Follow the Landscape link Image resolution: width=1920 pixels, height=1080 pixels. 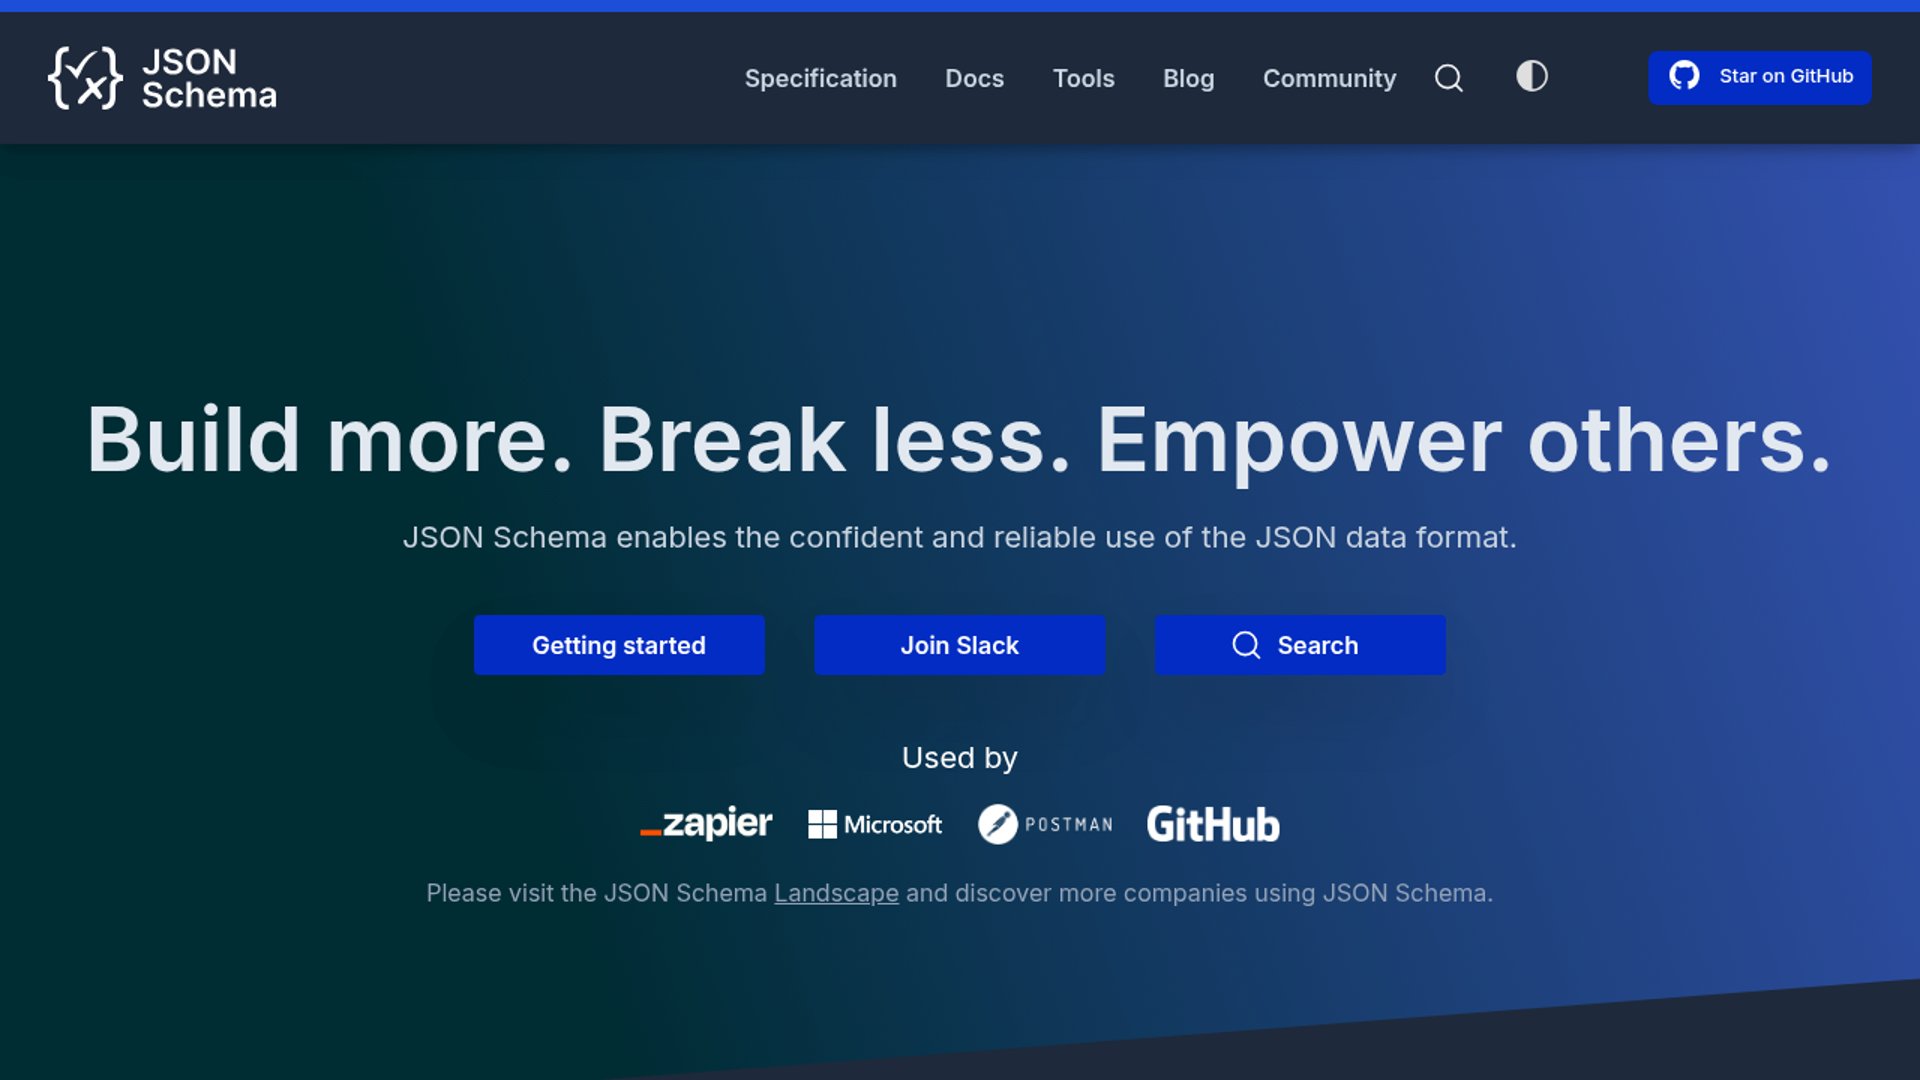click(836, 893)
